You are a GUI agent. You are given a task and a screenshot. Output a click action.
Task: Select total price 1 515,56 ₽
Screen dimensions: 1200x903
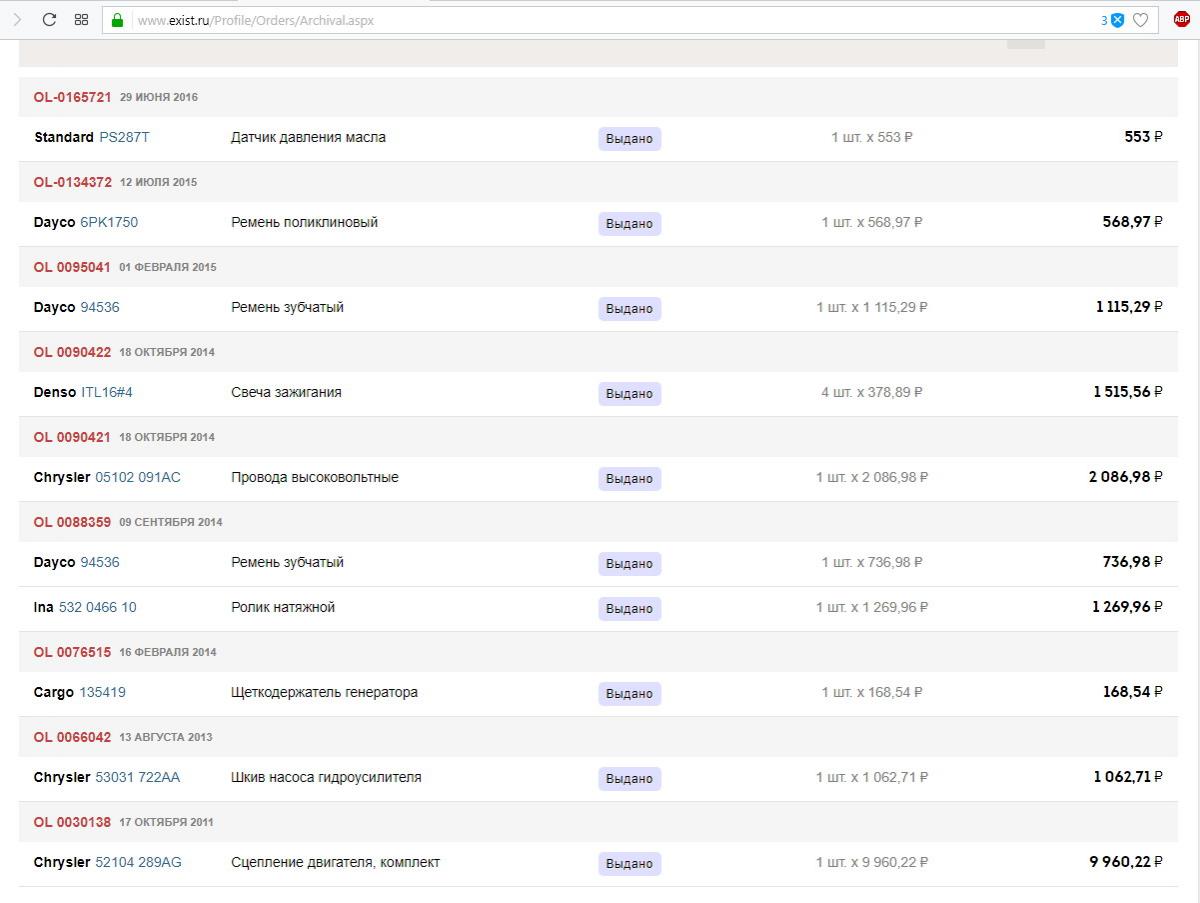click(x=1128, y=392)
